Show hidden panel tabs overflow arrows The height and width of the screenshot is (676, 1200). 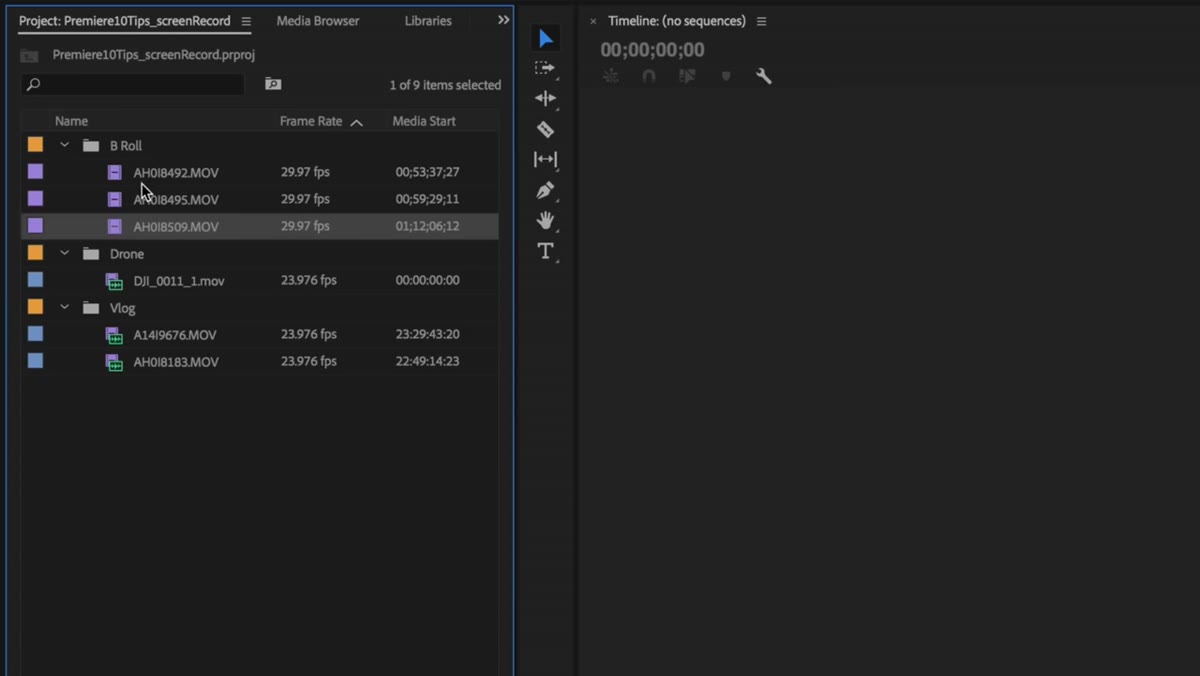[x=503, y=20]
